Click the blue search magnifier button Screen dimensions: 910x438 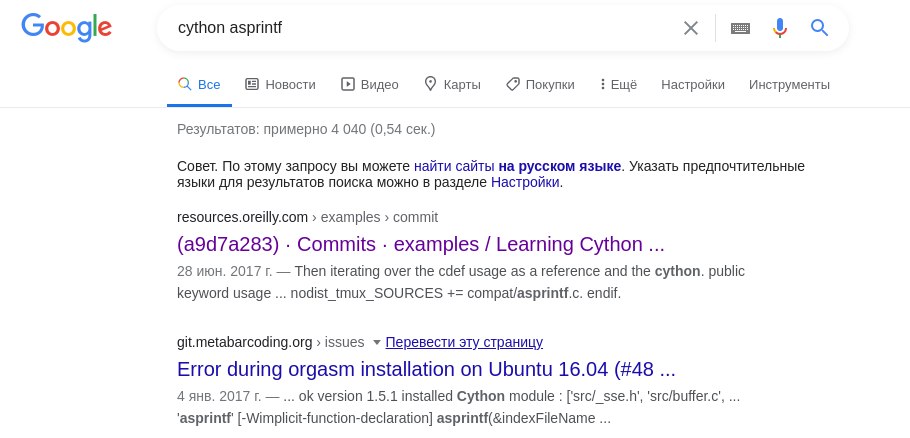click(x=819, y=27)
